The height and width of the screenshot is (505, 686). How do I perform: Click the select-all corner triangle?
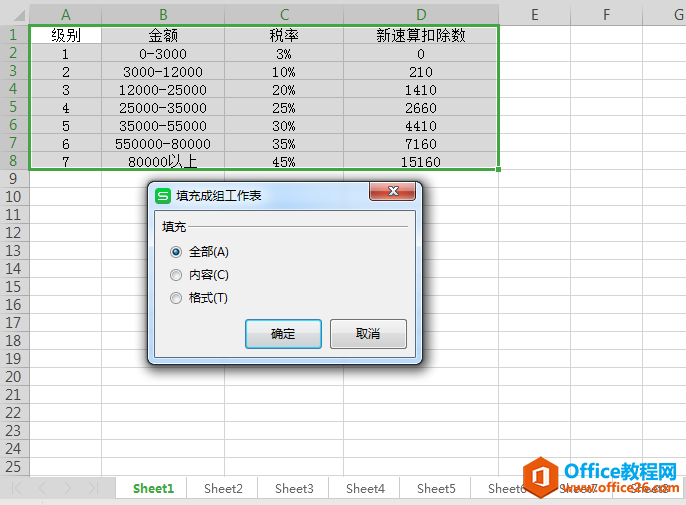click(18, 15)
